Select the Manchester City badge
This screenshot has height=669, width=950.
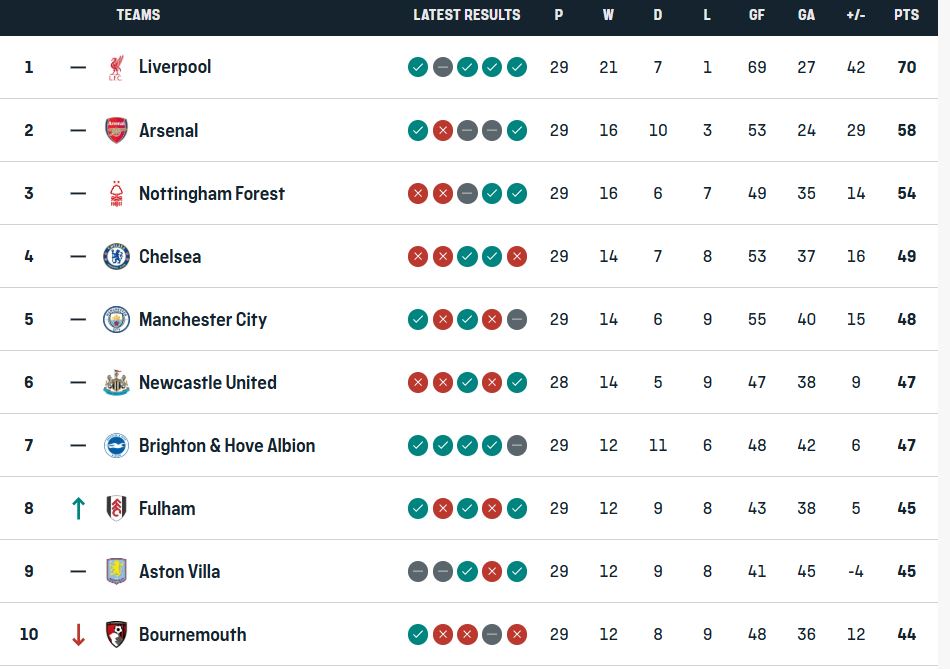pos(118,319)
